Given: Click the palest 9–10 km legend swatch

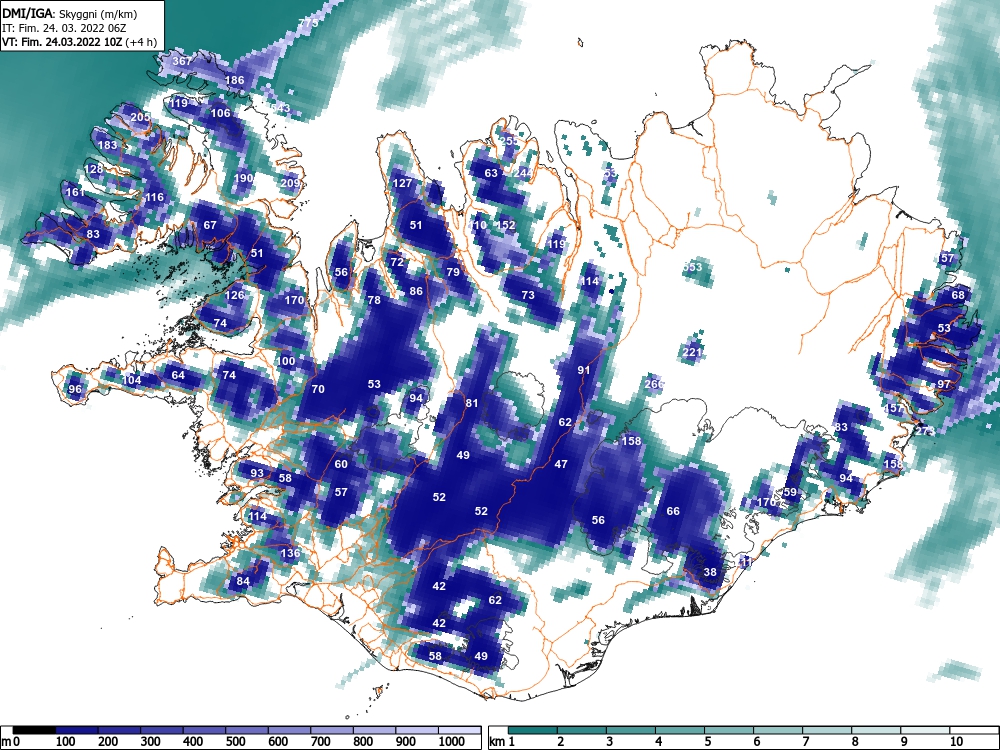Looking at the screenshot, I should point(926,730).
